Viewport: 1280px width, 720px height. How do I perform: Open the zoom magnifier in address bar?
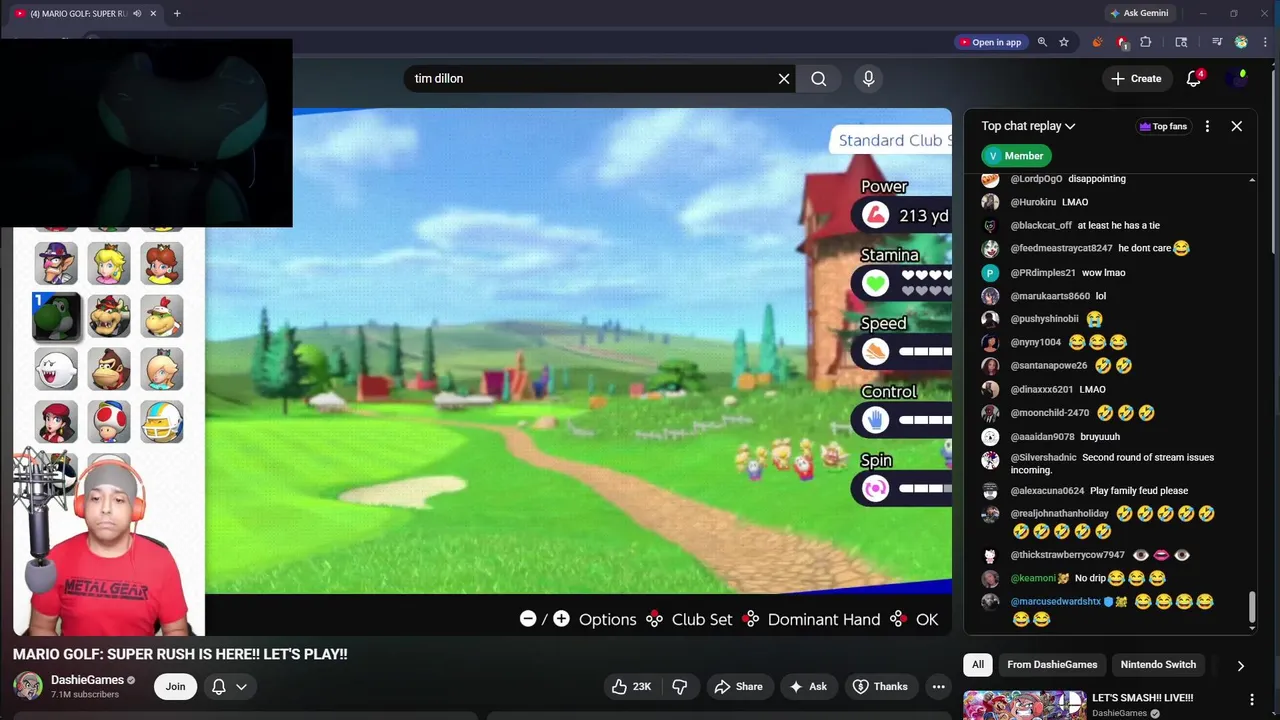pyautogui.click(x=1042, y=42)
